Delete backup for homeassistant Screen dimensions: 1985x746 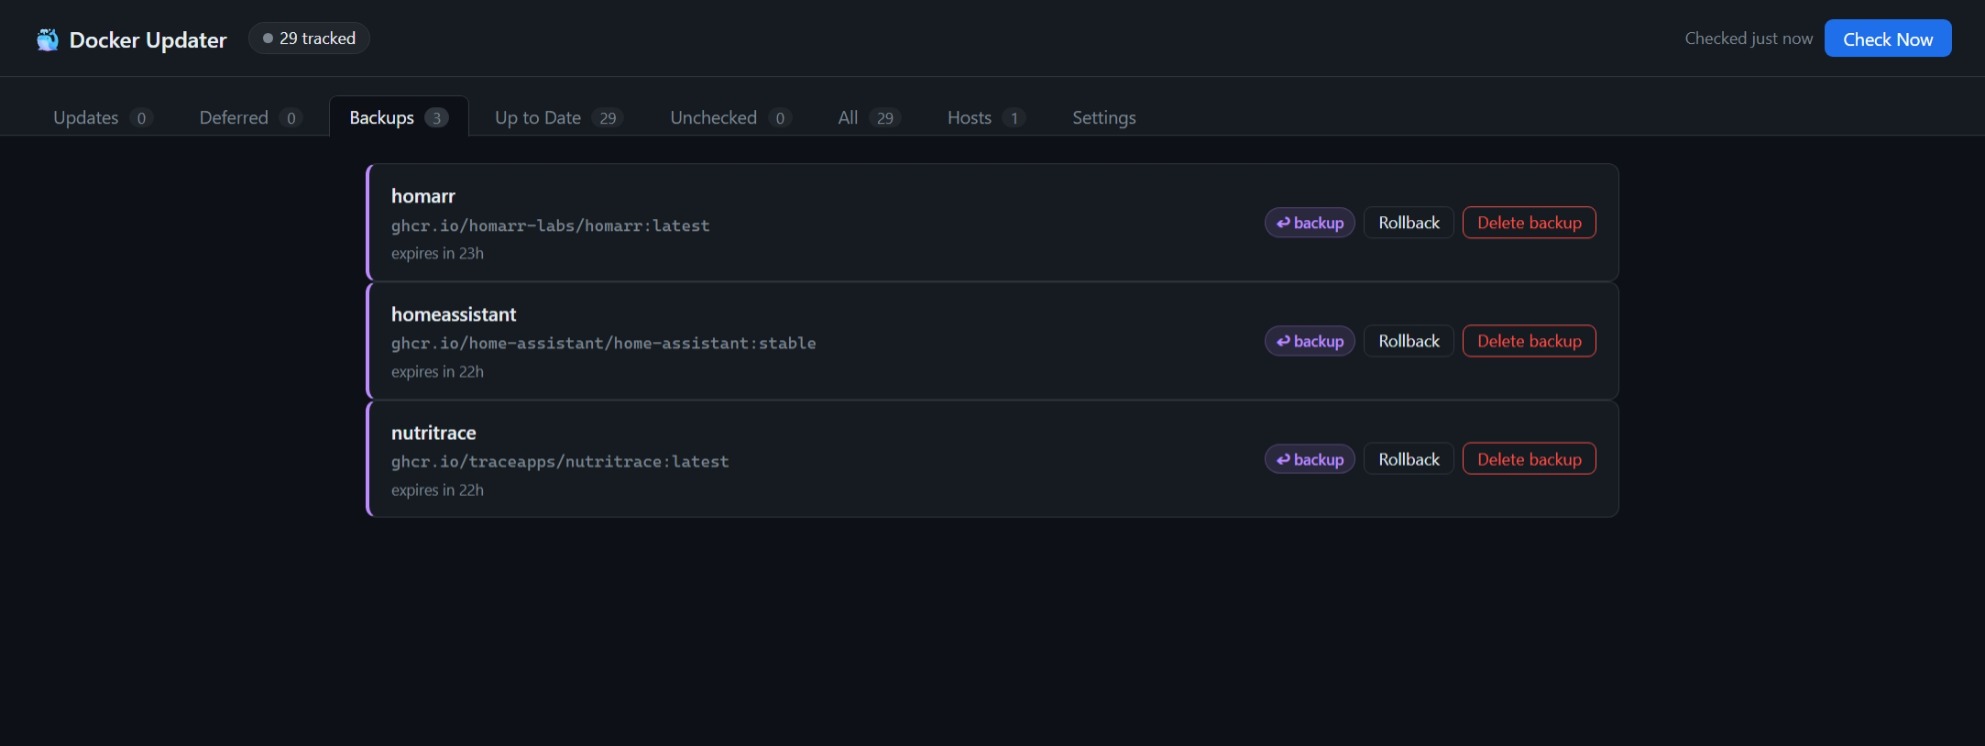(1529, 341)
